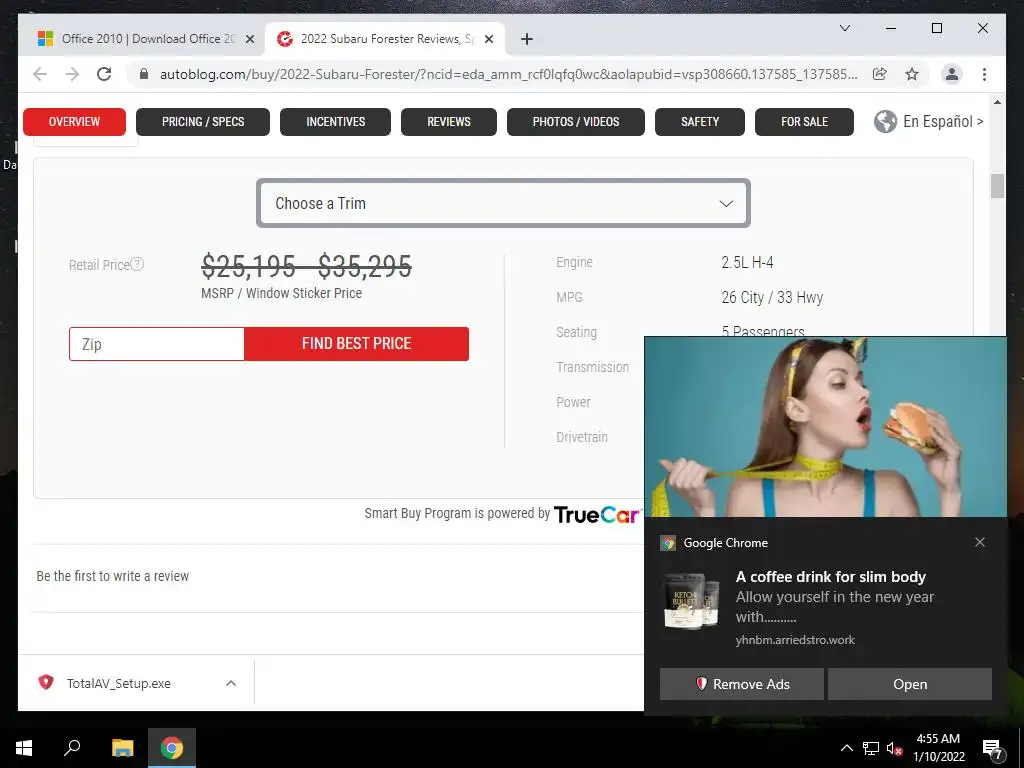Close the 2022 Subaru Forester tab
Screen dimensions: 1024x768
(x=489, y=39)
